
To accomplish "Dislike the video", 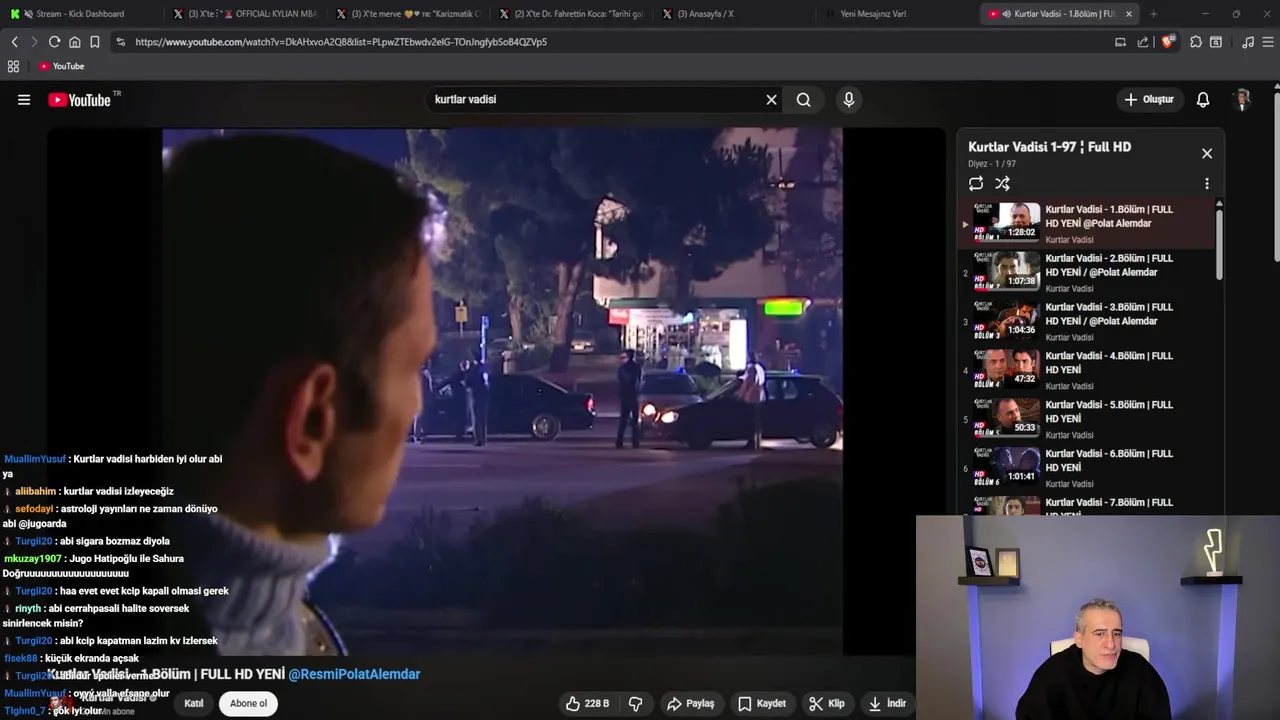I will pos(635,704).
